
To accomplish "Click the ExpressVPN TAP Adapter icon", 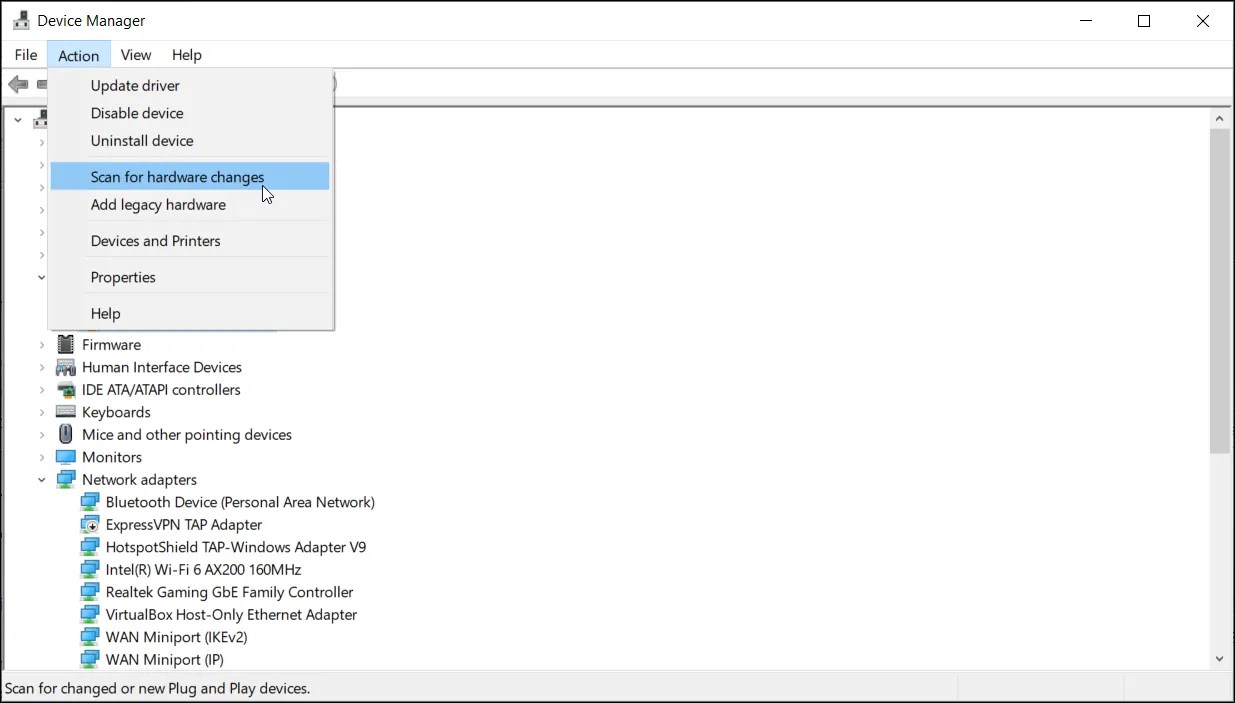I will coord(91,524).
